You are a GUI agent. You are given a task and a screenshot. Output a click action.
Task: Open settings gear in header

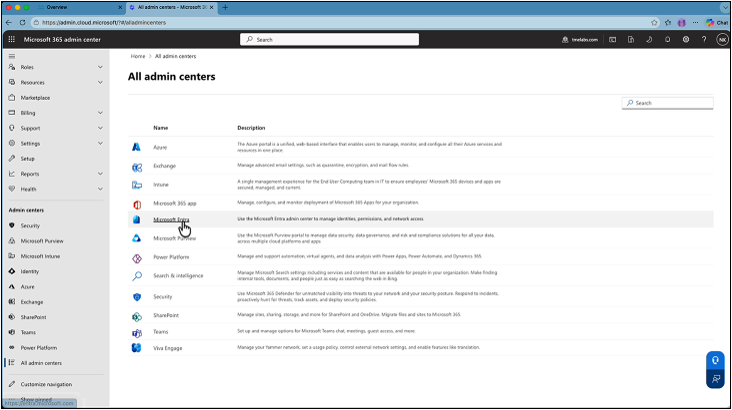point(686,40)
